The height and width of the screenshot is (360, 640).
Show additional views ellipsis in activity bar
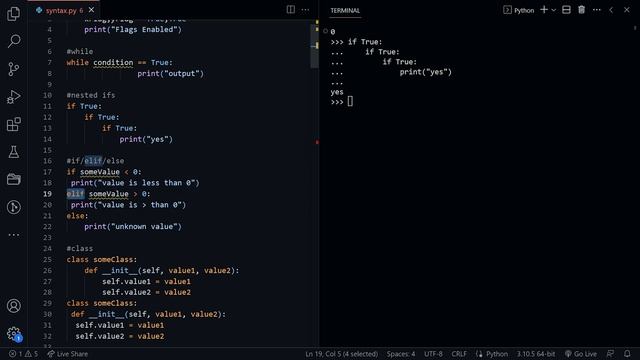coord(13,235)
